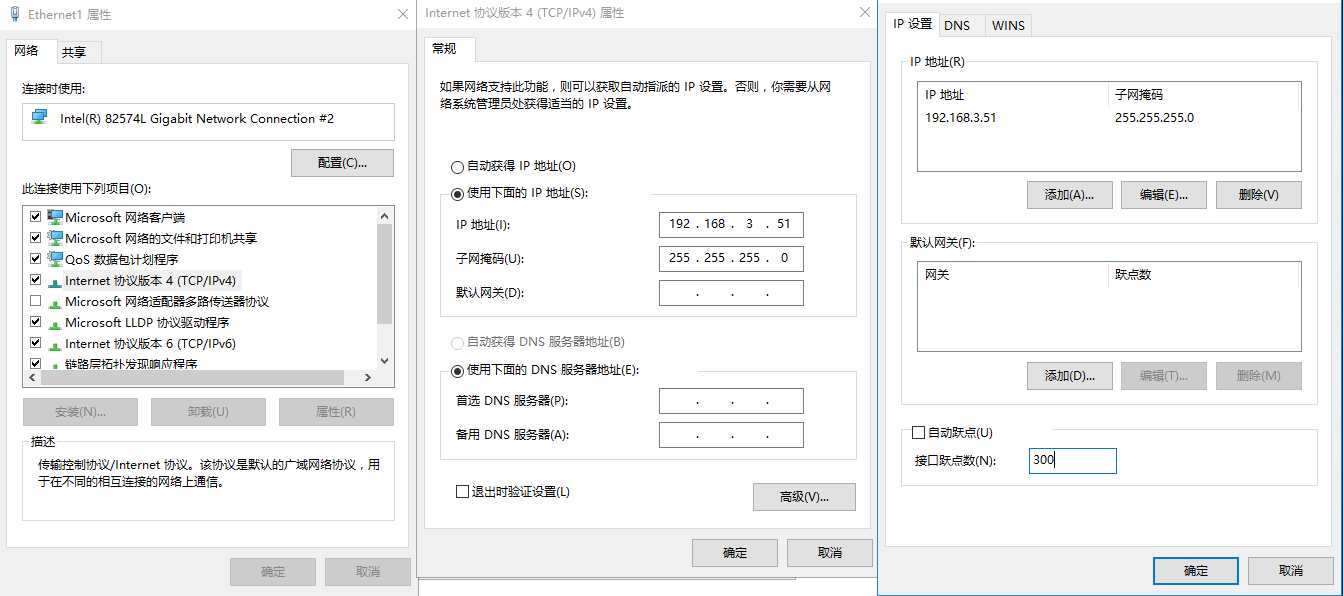Screen dimensions: 1343x596
Task: Toggle 退出时验证设置 checkbox
Action: tap(462, 491)
